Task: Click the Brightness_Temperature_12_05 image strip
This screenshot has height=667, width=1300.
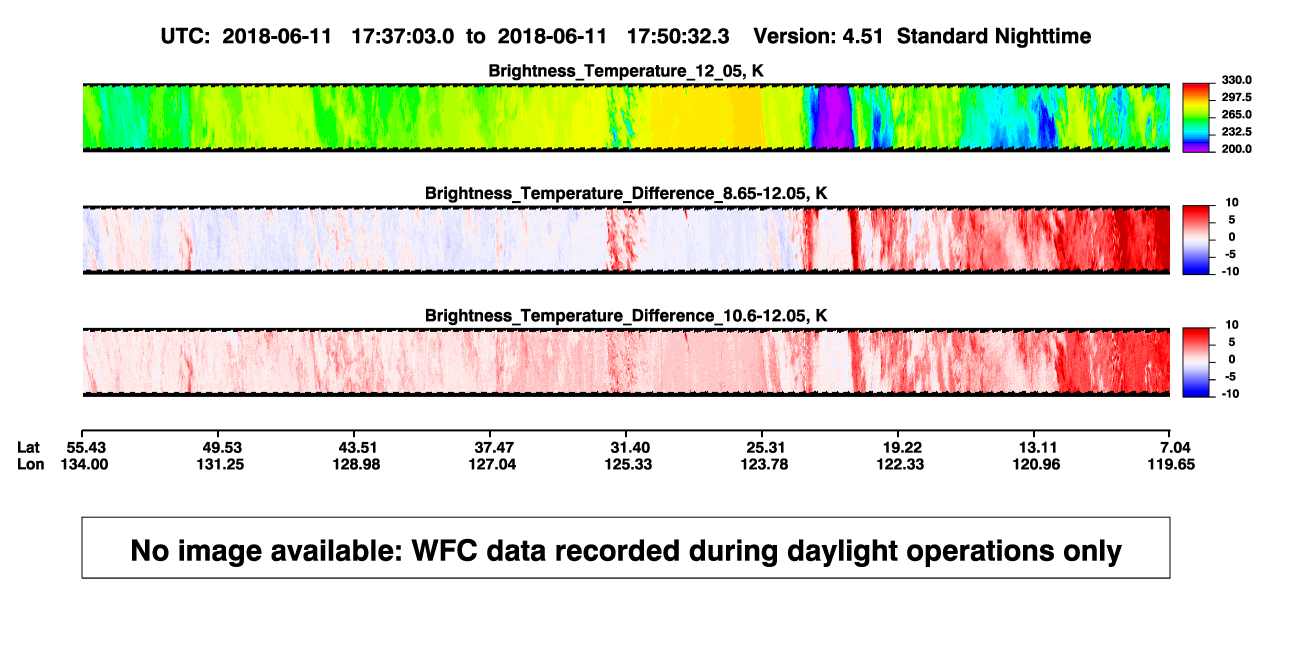Action: tap(626, 117)
